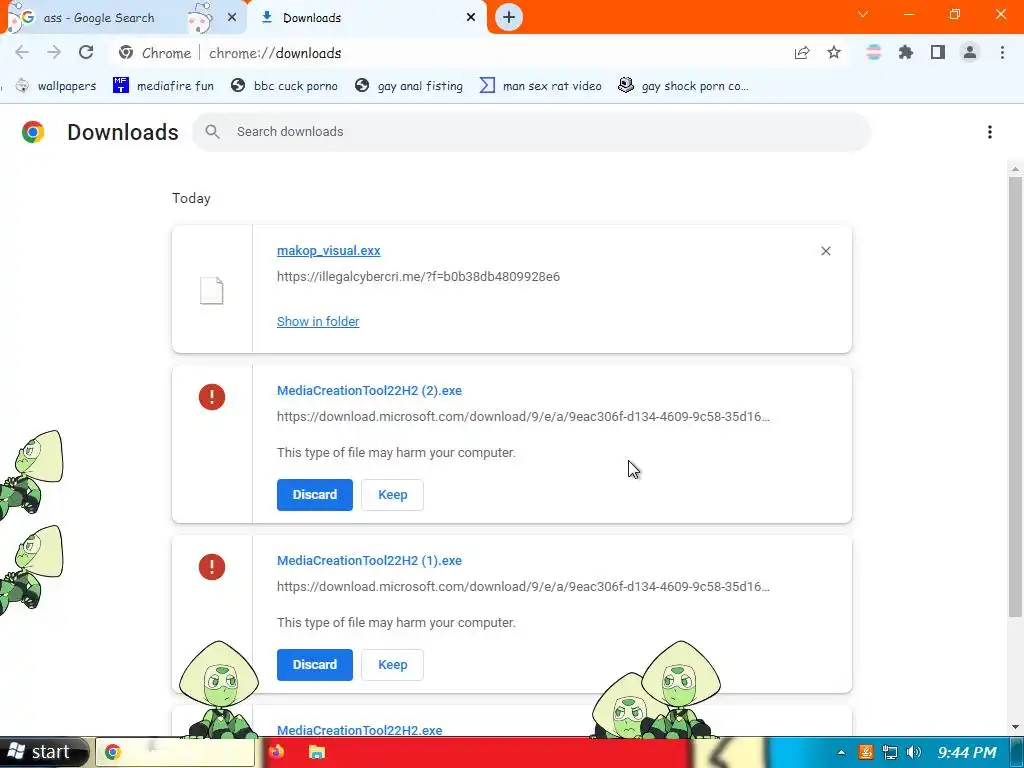The width and height of the screenshot is (1024, 768).
Task: Click the MediaCreationTool22H2 (2).exe filename
Action: click(x=369, y=391)
